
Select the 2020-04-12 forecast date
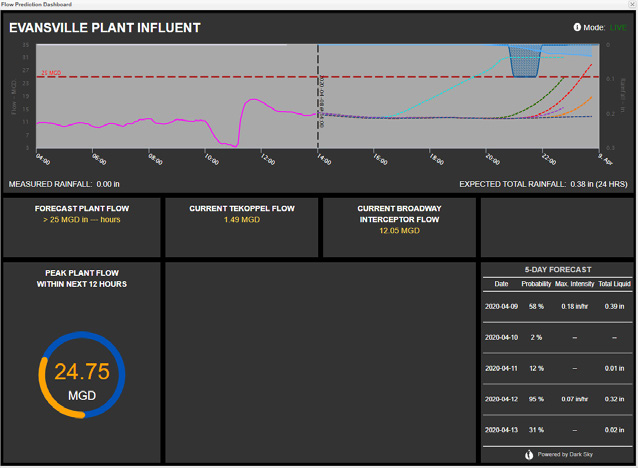pyautogui.click(x=498, y=399)
